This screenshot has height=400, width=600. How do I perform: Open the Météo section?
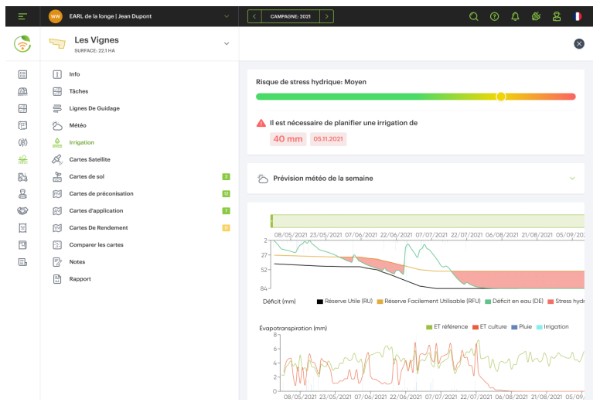pos(78,125)
